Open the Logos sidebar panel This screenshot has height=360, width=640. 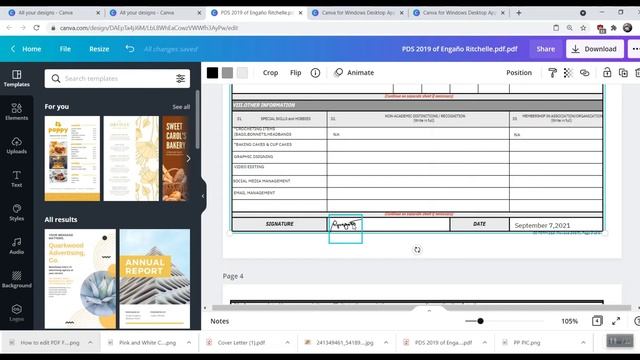click(x=16, y=313)
